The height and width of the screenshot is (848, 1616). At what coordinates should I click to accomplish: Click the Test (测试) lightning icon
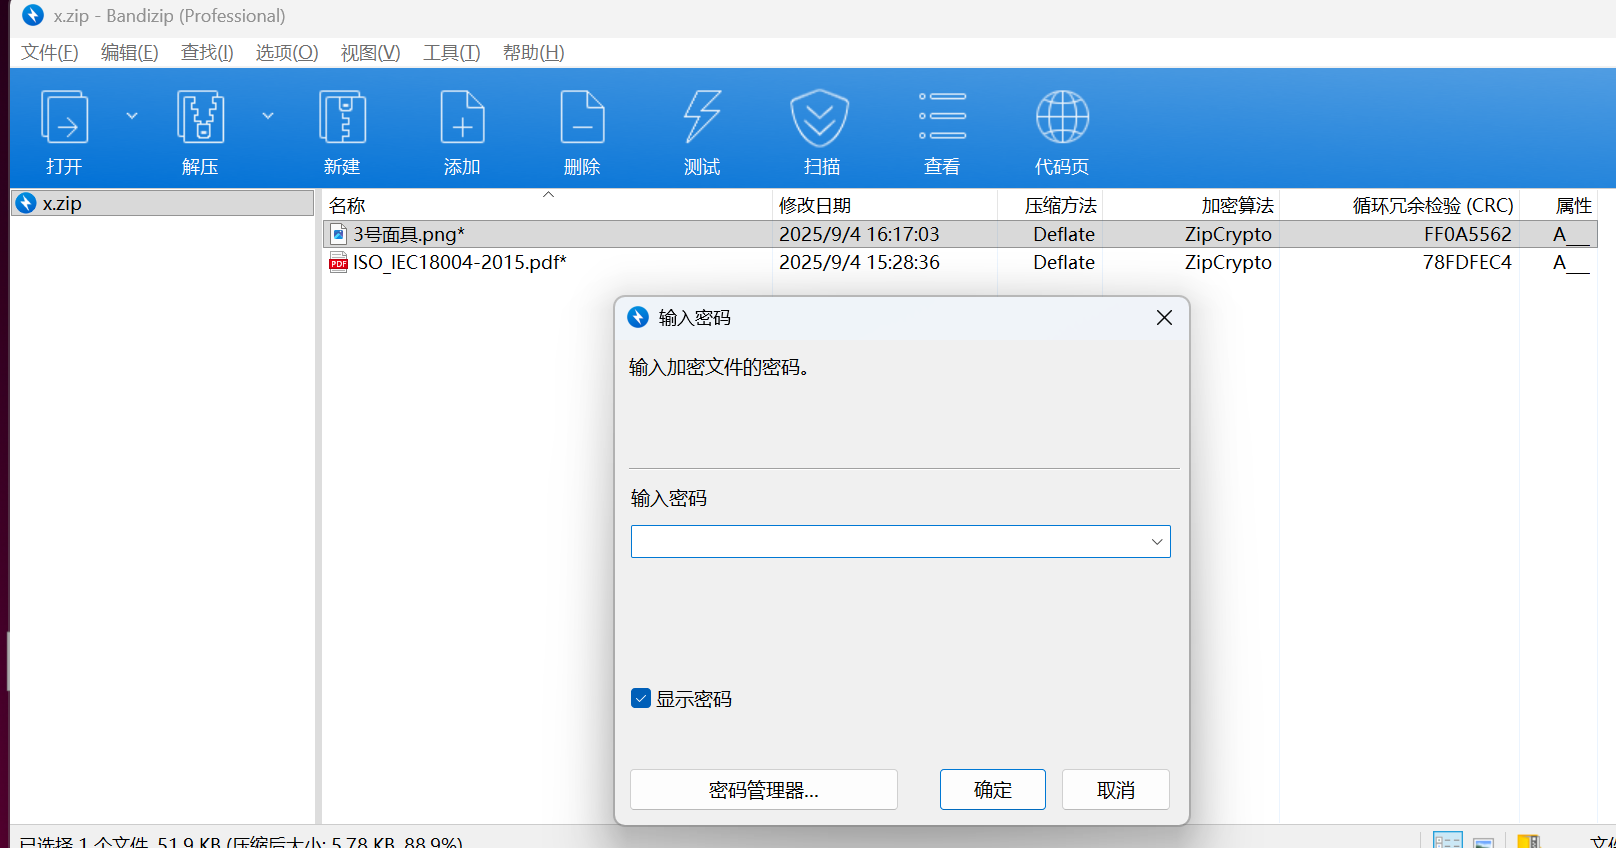coord(702,118)
